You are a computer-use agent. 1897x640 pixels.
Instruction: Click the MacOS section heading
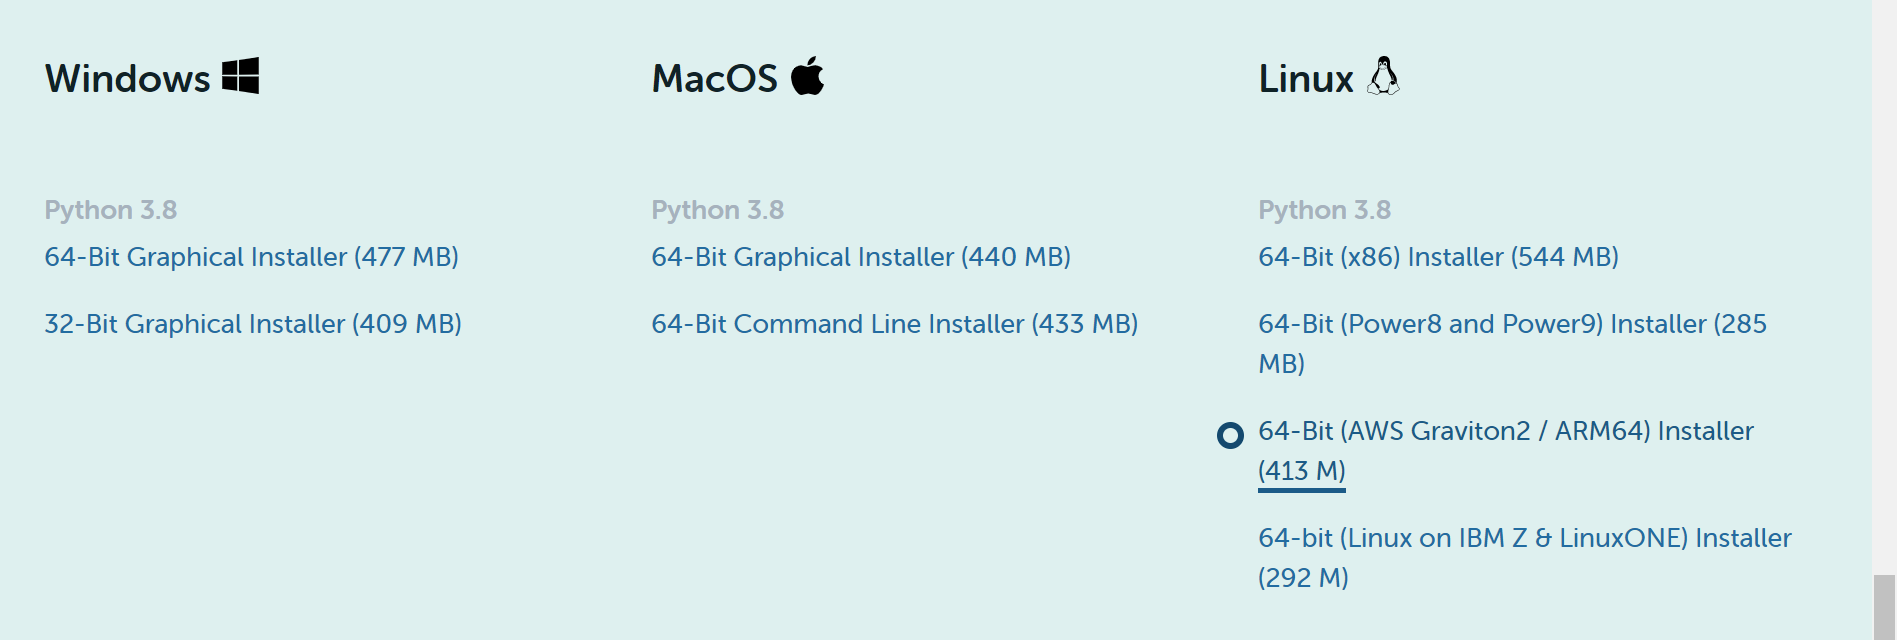[x=714, y=78]
